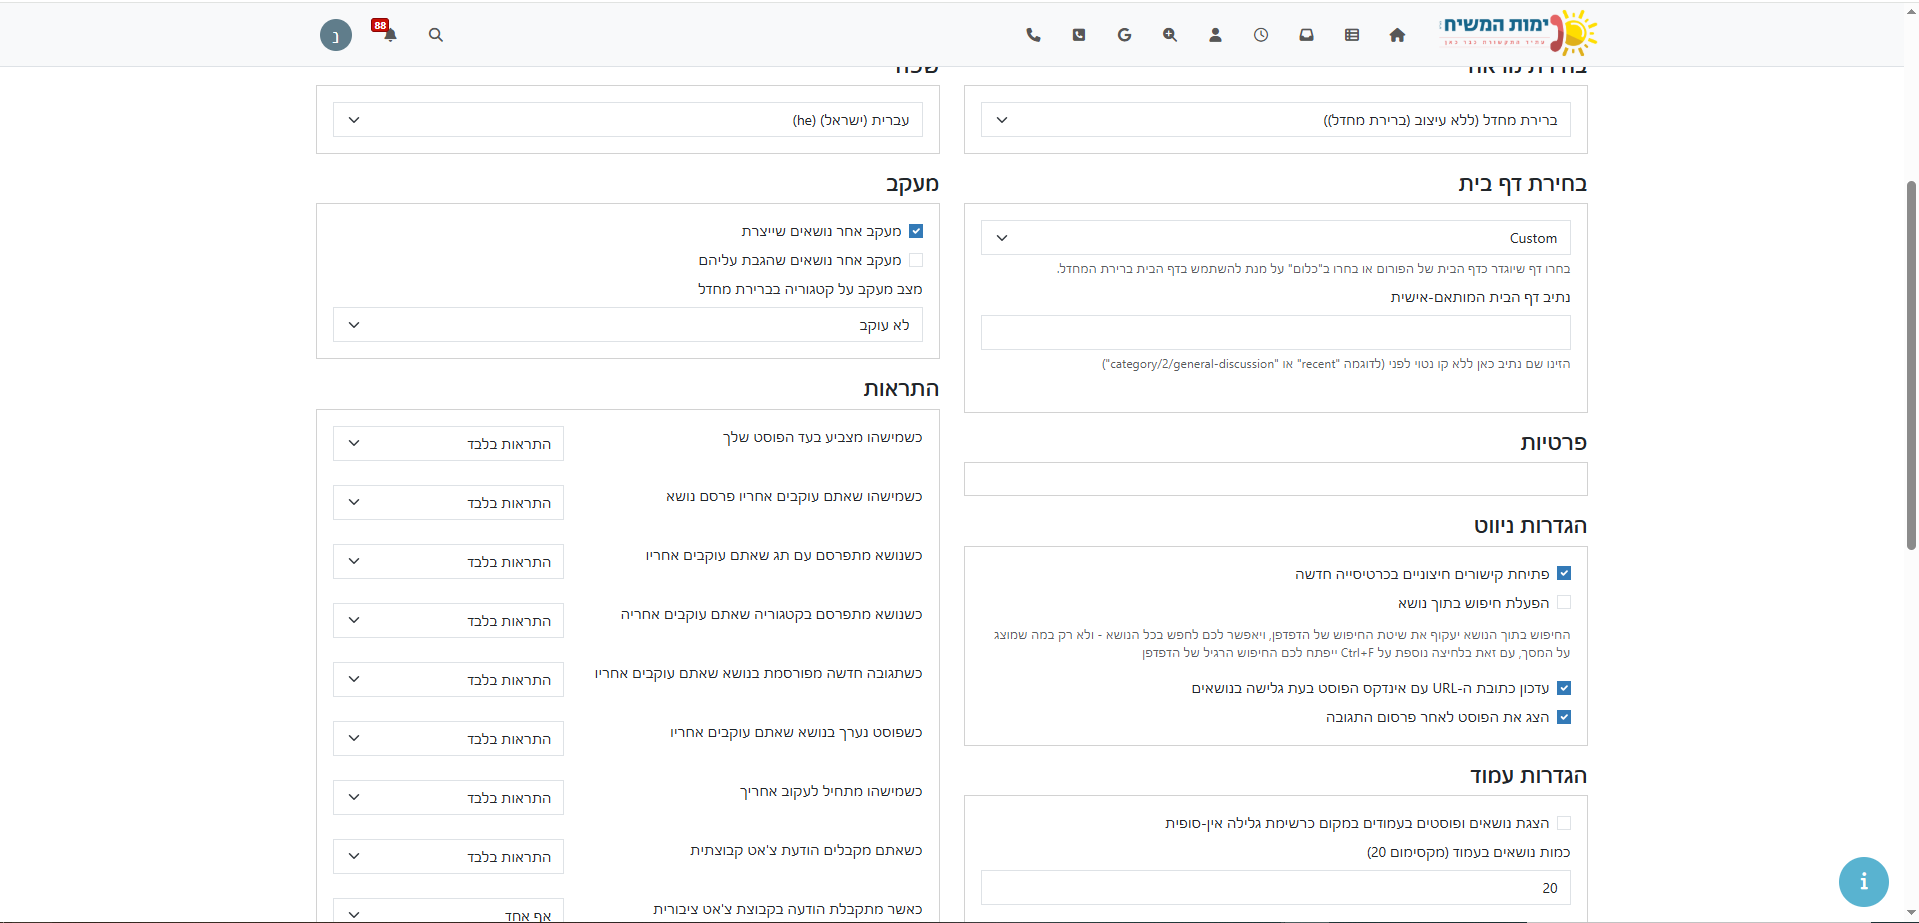The image size is (1919, 923).
Task: Click the search magnifier icon
Action: pyautogui.click(x=436, y=35)
